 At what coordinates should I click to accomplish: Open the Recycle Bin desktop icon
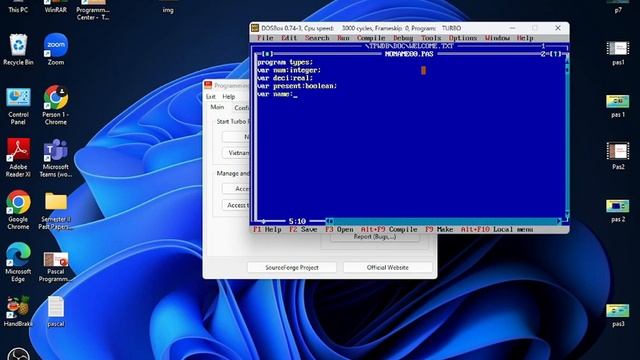pyautogui.click(x=18, y=49)
